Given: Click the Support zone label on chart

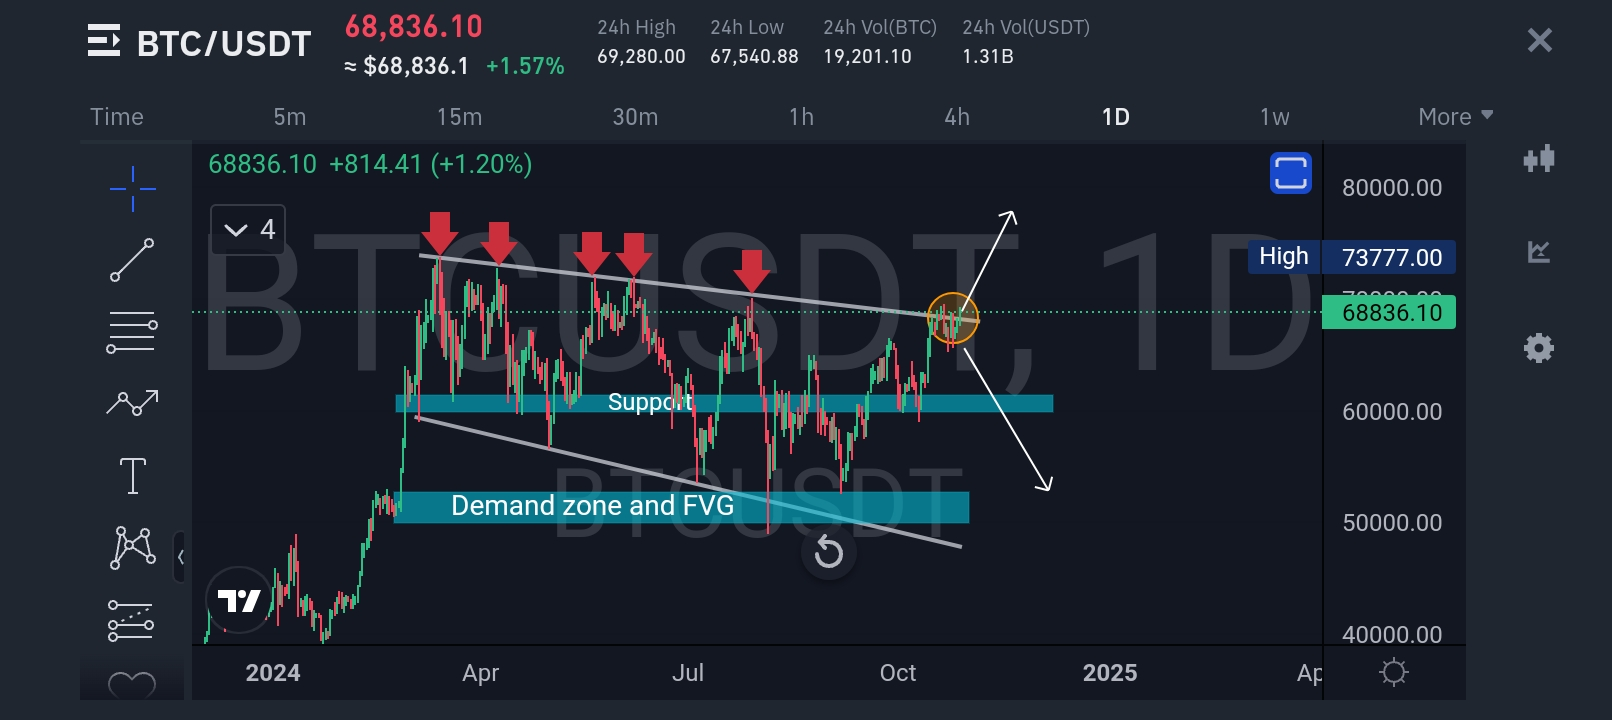Looking at the screenshot, I should click(650, 402).
